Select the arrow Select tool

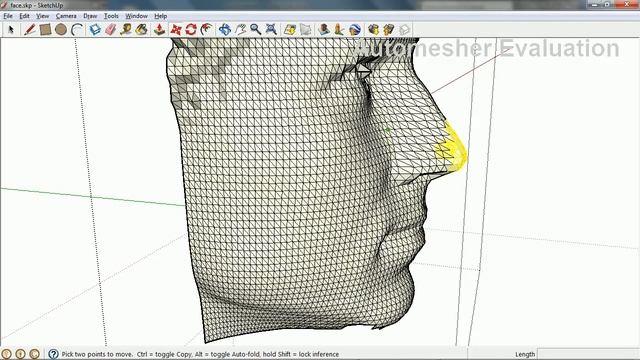pyautogui.click(x=11, y=29)
